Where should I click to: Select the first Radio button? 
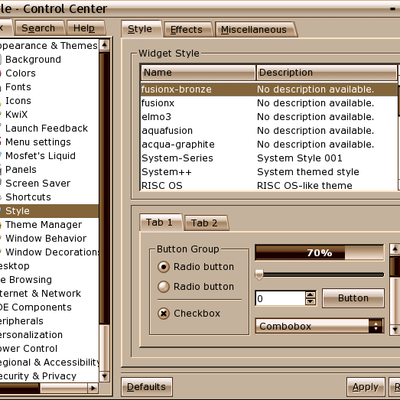pyautogui.click(x=195, y=267)
